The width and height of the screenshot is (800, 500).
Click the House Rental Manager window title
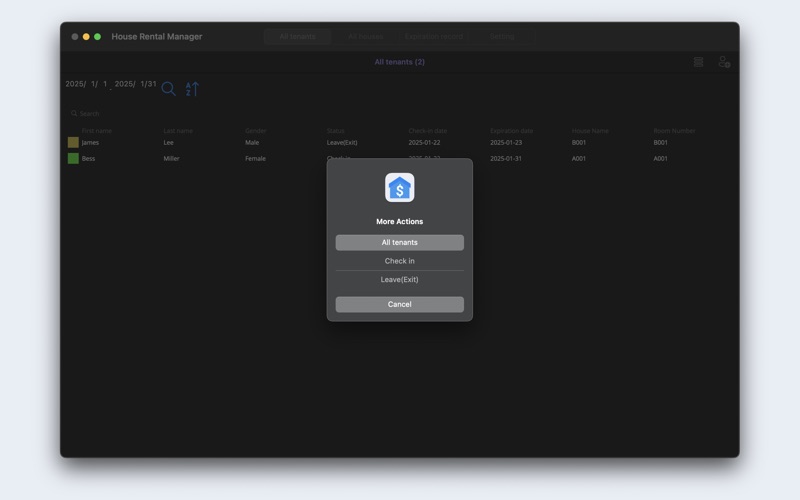157,36
